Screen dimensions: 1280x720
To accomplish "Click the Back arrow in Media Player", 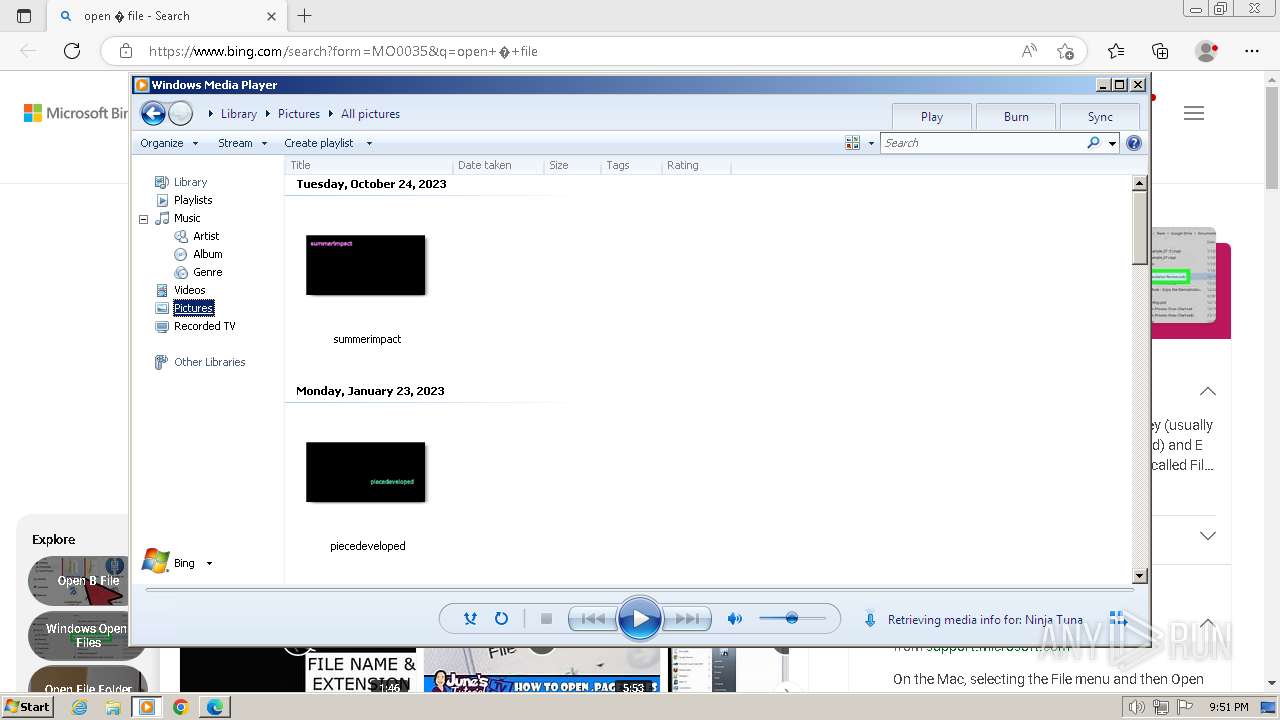I will coord(153,113).
